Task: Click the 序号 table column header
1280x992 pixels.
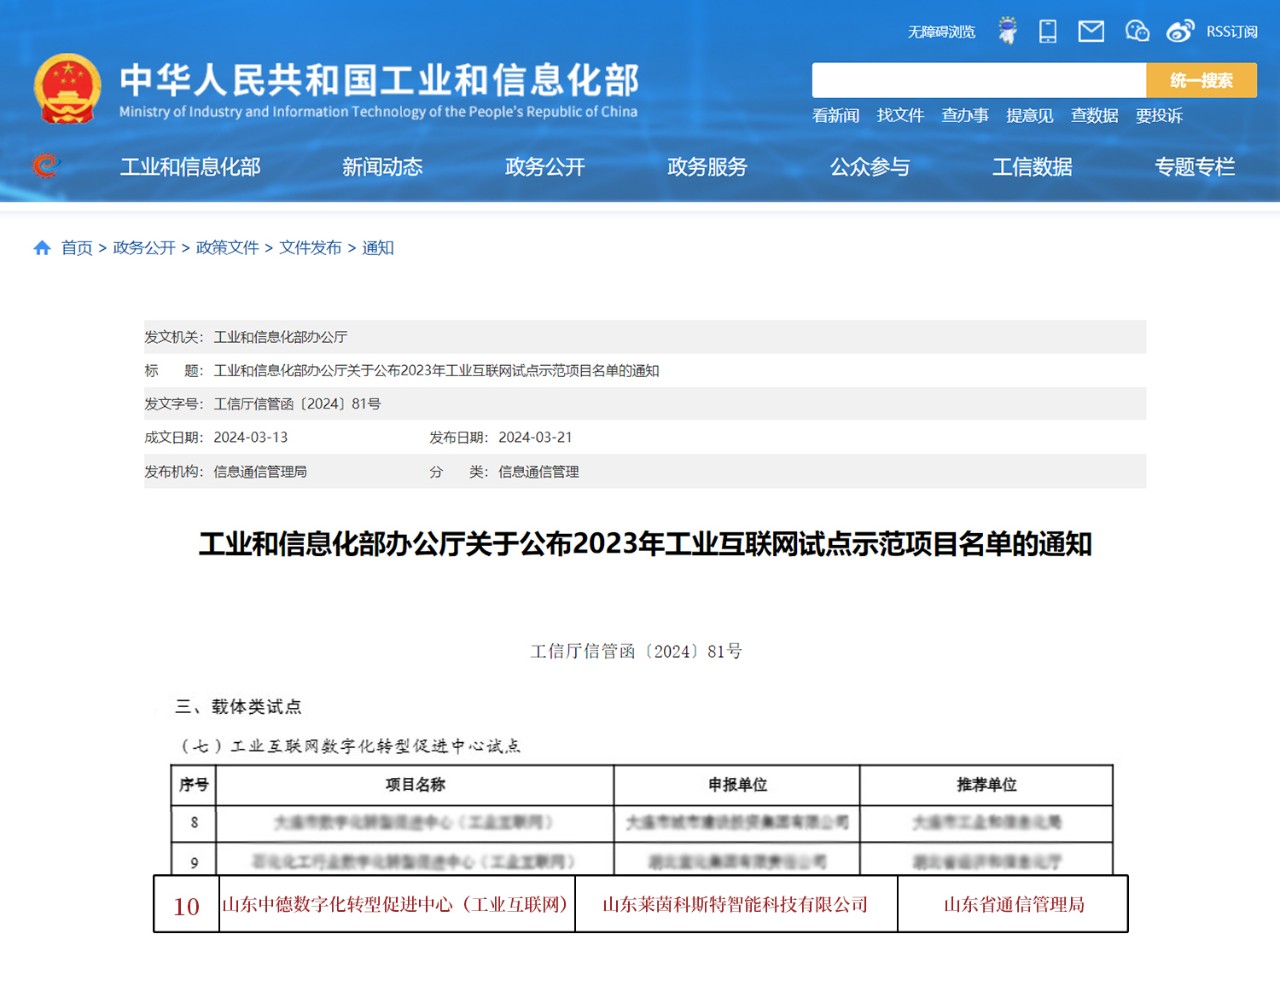Action: 194,785
